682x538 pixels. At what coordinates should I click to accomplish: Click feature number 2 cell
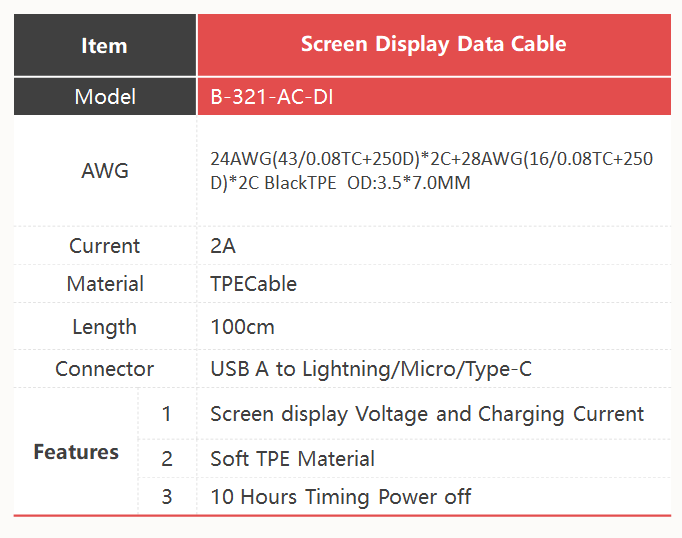pyautogui.click(x=167, y=459)
